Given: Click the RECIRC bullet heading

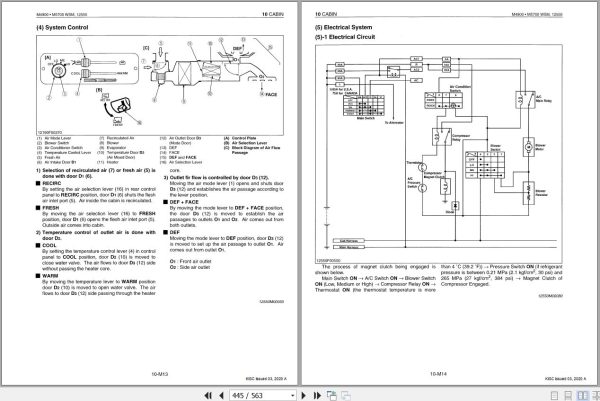Looking at the screenshot, I should 52,184.
